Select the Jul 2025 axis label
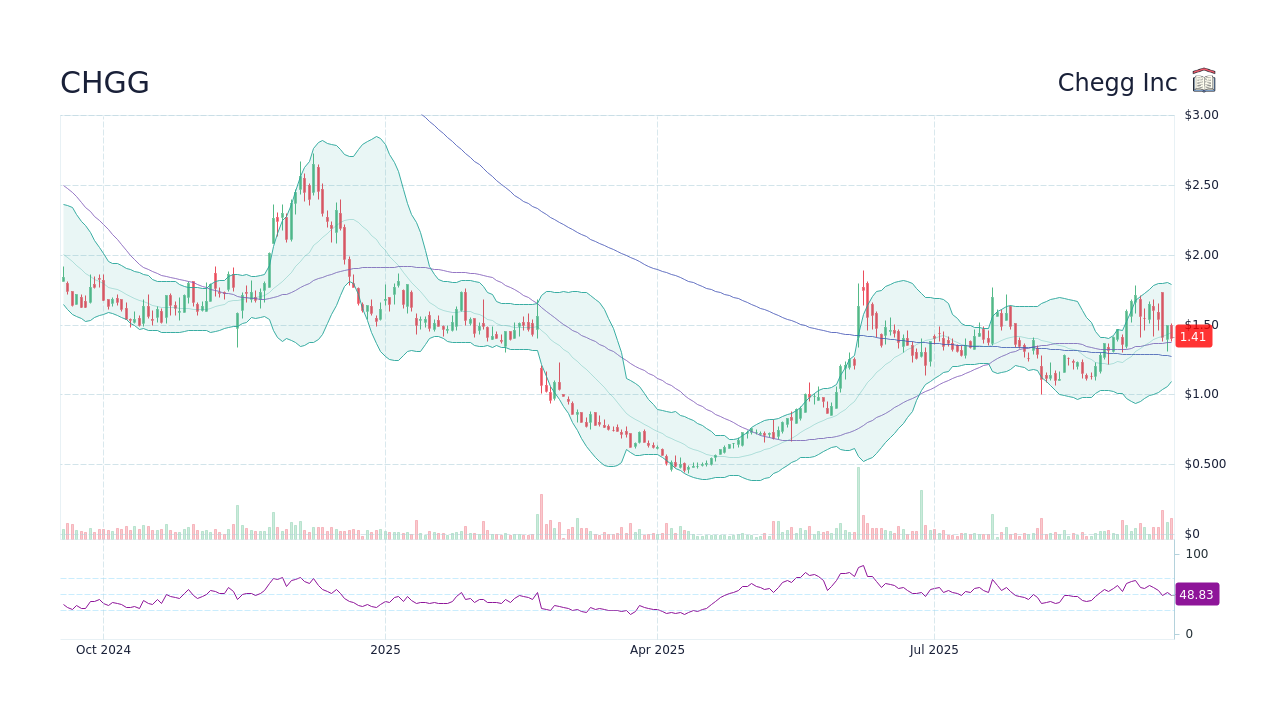 pyautogui.click(x=934, y=649)
